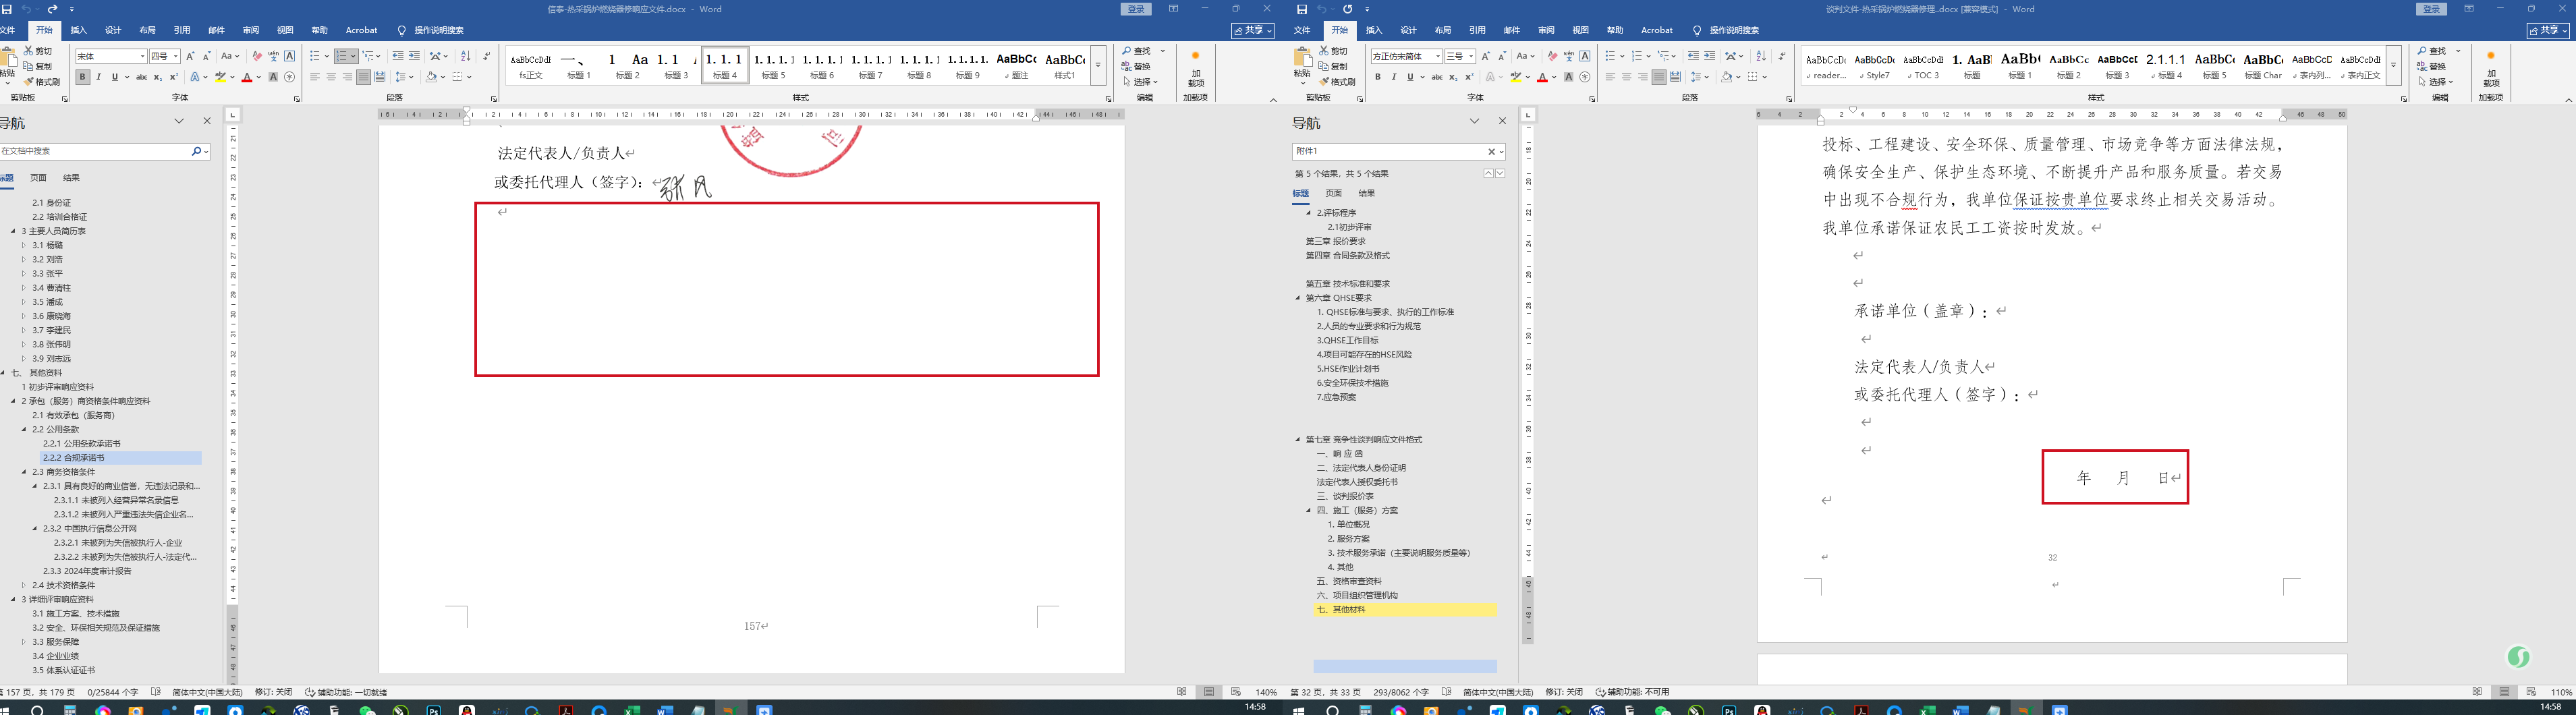The height and width of the screenshot is (715, 2576).
Task: Open the phonetic guide in the 谈判文件 window
Action: (1569, 56)
